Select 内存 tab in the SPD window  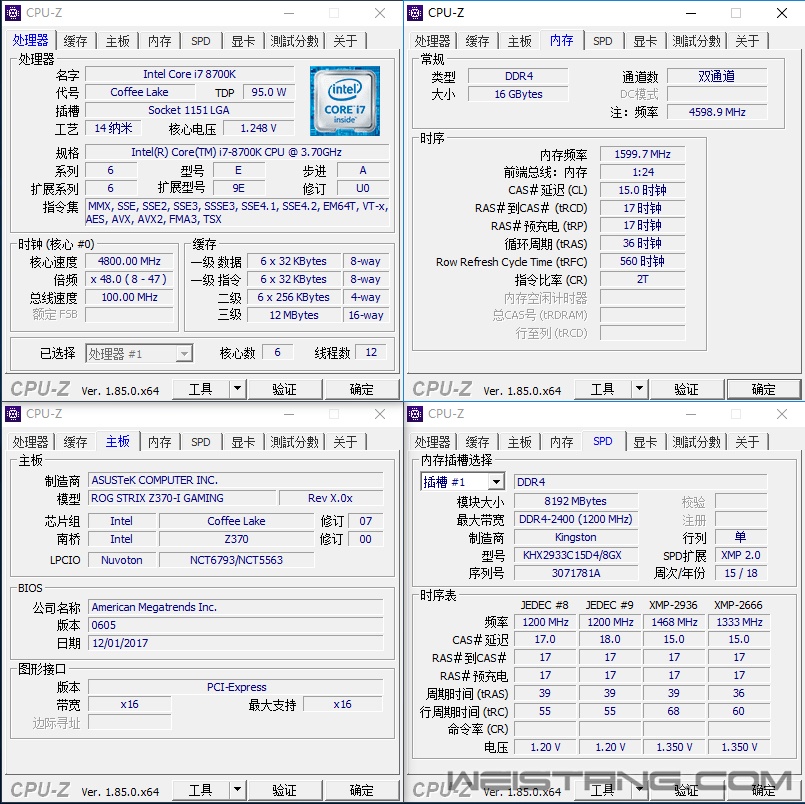pos(562,442)
